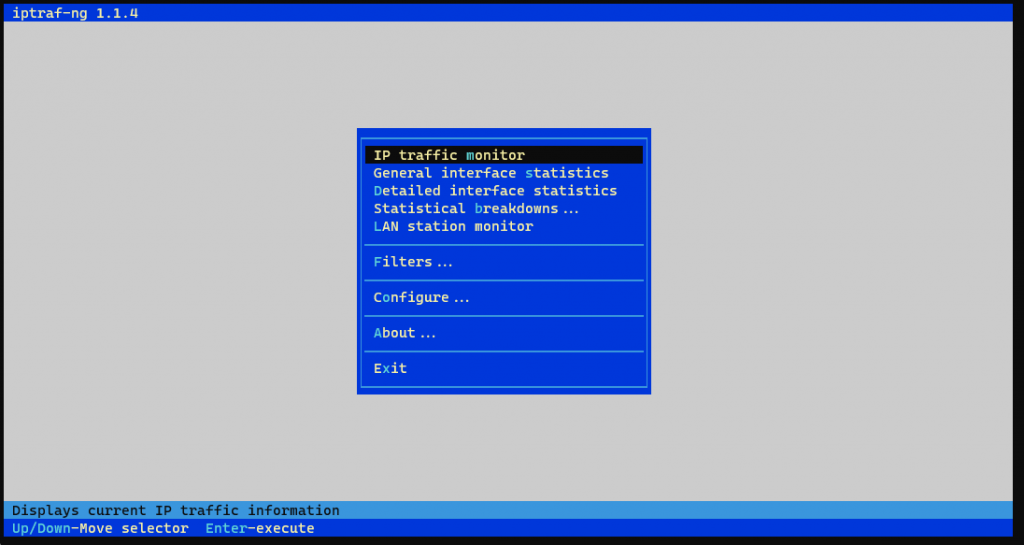The width and height of the screenshot is (1024, 545).
Task: Click the Enter-execute hint in bottom bar
Action: 260,528
